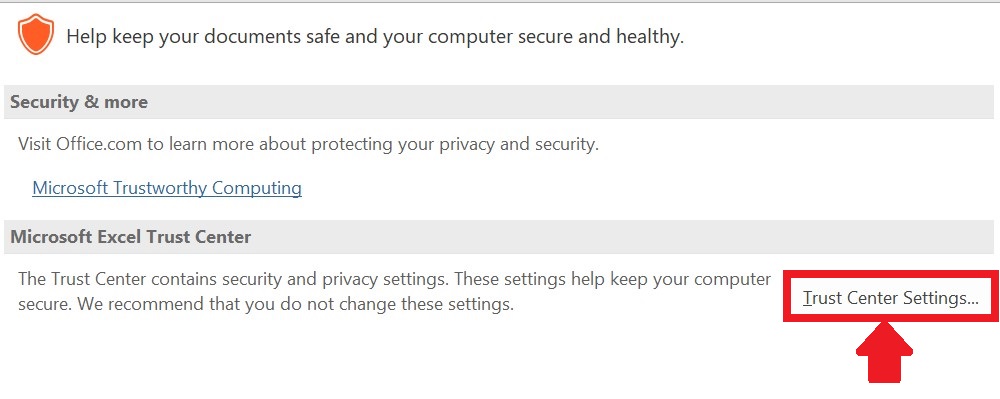This screenshot has width=1000, height=399.
Task: Click the word 'Microsoft' in the blue link
Action: (x=71, y=188)
